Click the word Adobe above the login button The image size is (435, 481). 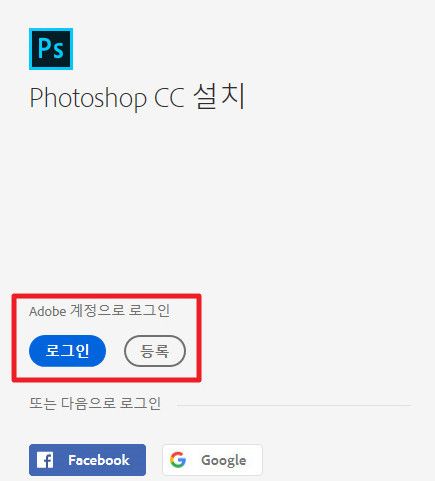[48, 312]
